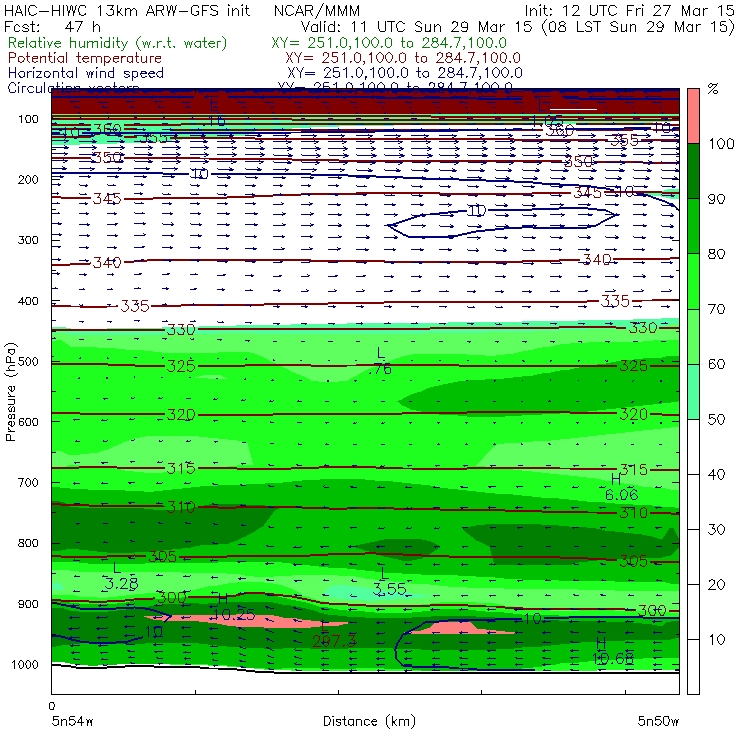Click the colorbar '60' label
Screen dimensions: 740x740
716,364
